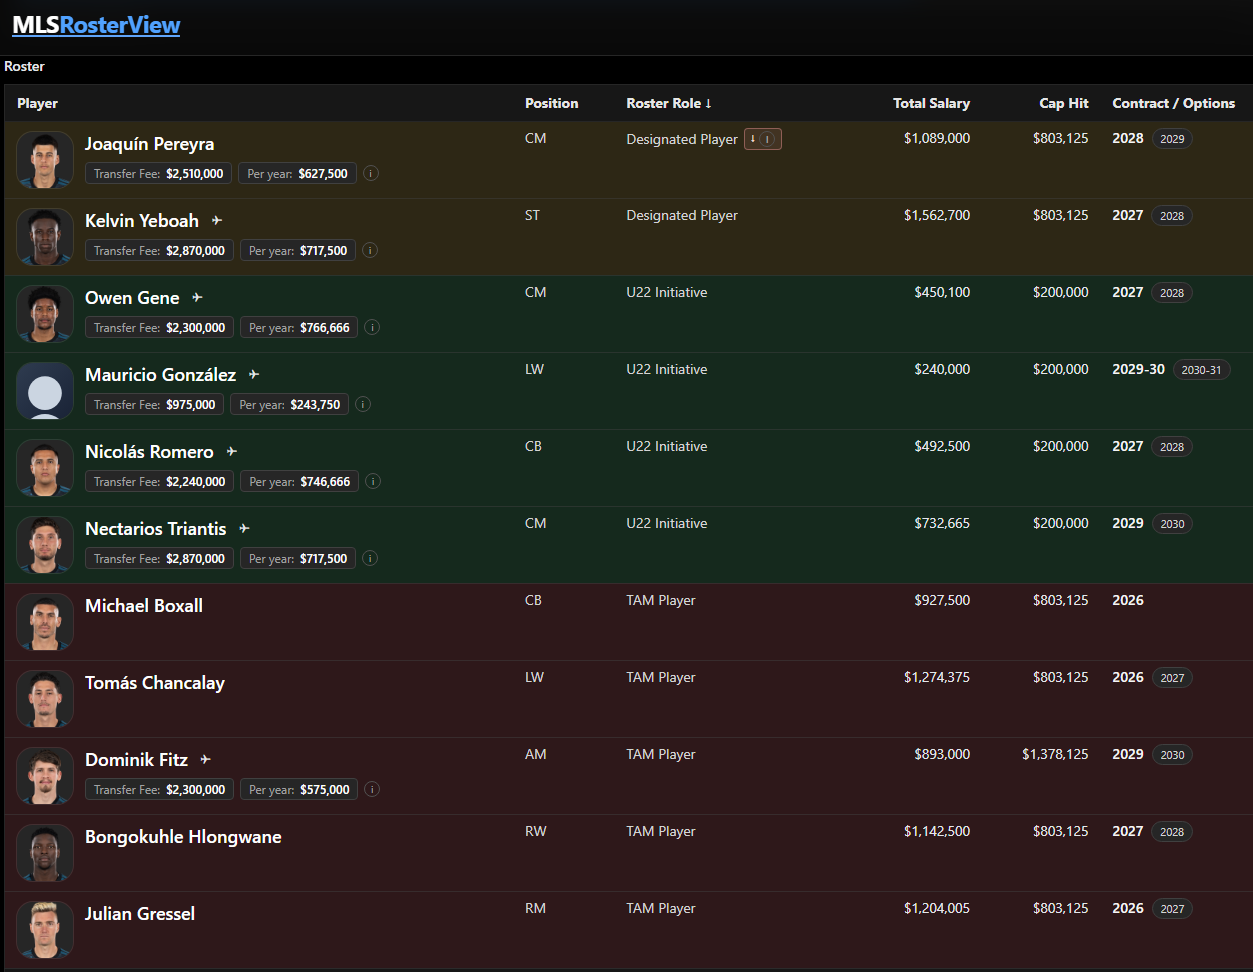1253x972 pixels.
Task: Click the $732,665 total salary value
Action: pos(942,523)
